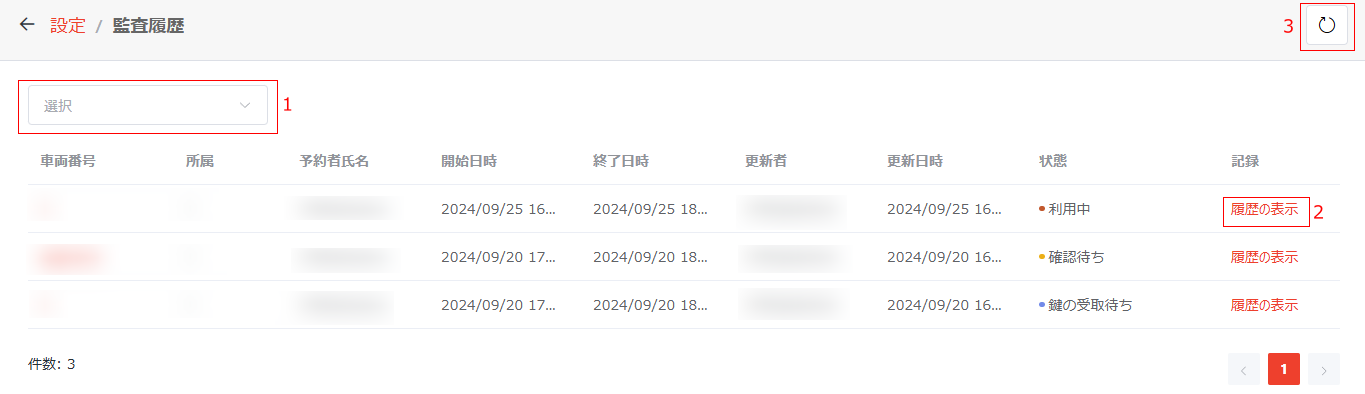This screenshot has height=394, width=1365.
Task: Click the 予約者氏名 column header
Action: click(334, 161)
